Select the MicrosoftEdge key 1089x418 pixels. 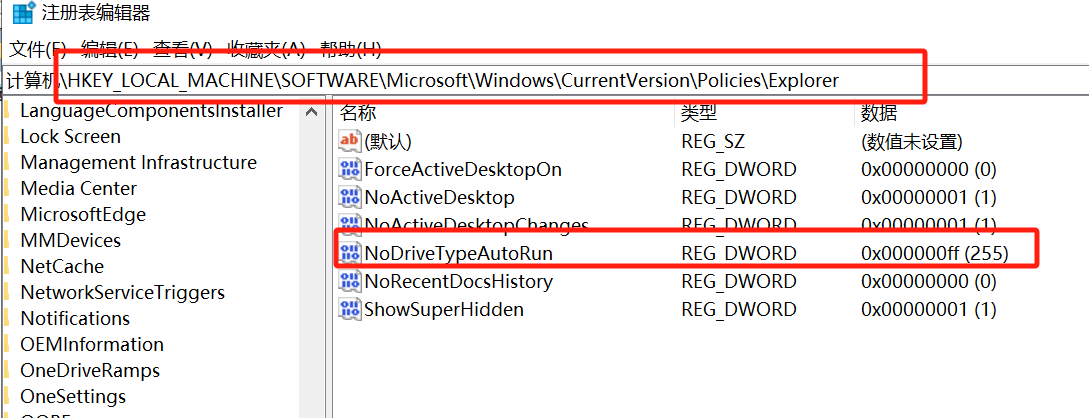point(83,215)
